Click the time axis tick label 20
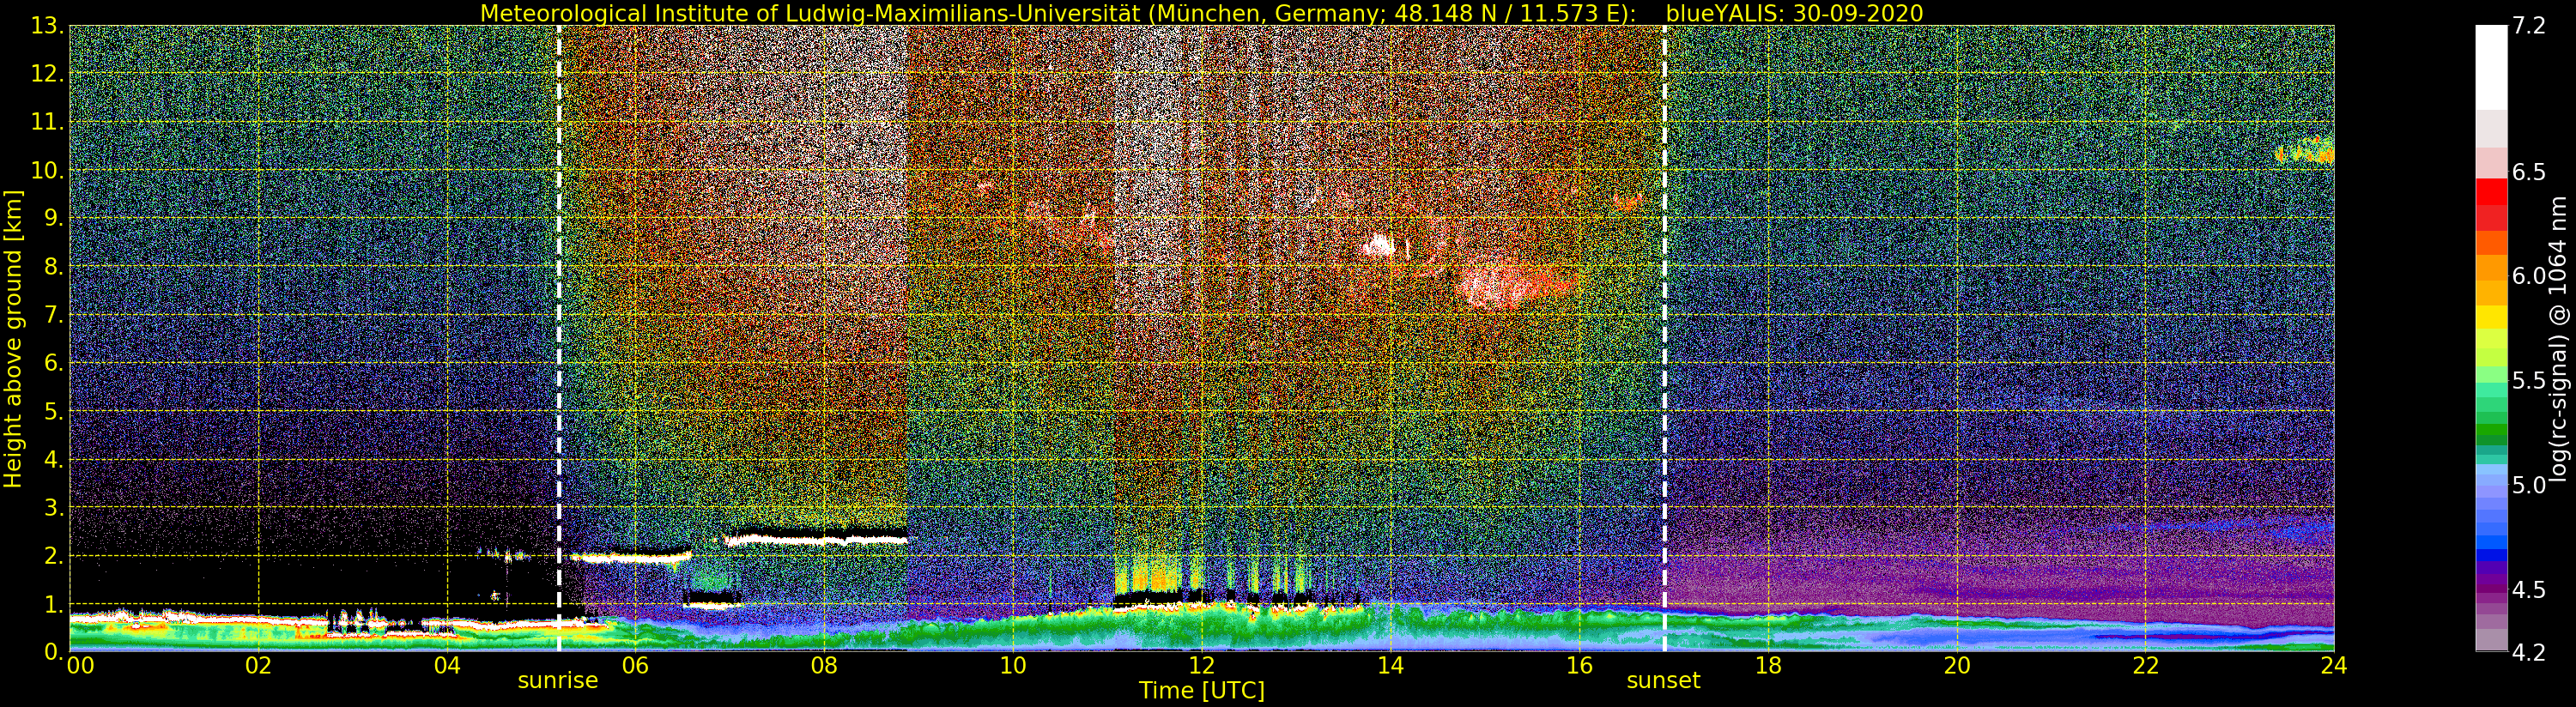 pyautogui.click(x=1956, y=666)
